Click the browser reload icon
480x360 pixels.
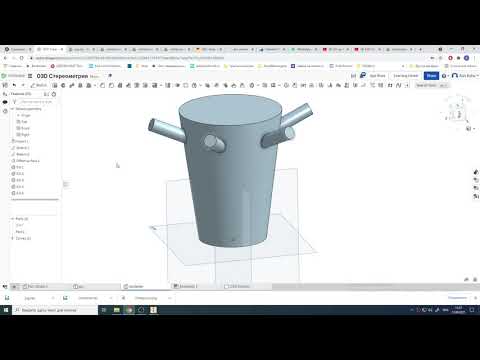[x=22, y=58]
